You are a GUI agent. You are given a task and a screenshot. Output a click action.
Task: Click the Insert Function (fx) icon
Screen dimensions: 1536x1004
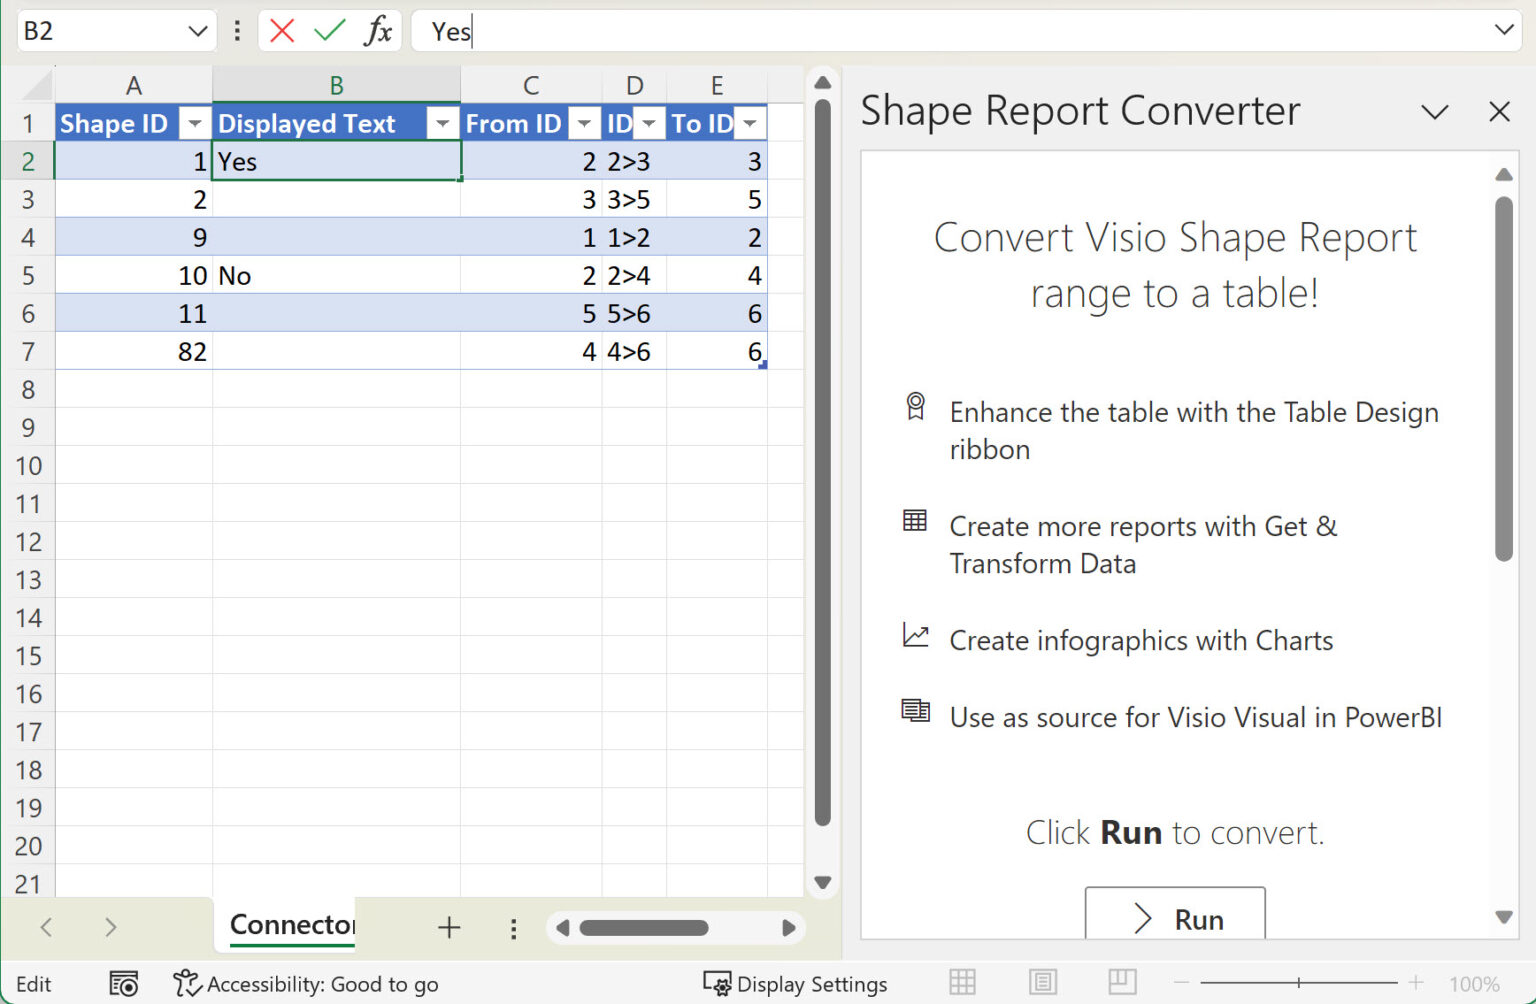click(x=379, y=30)
